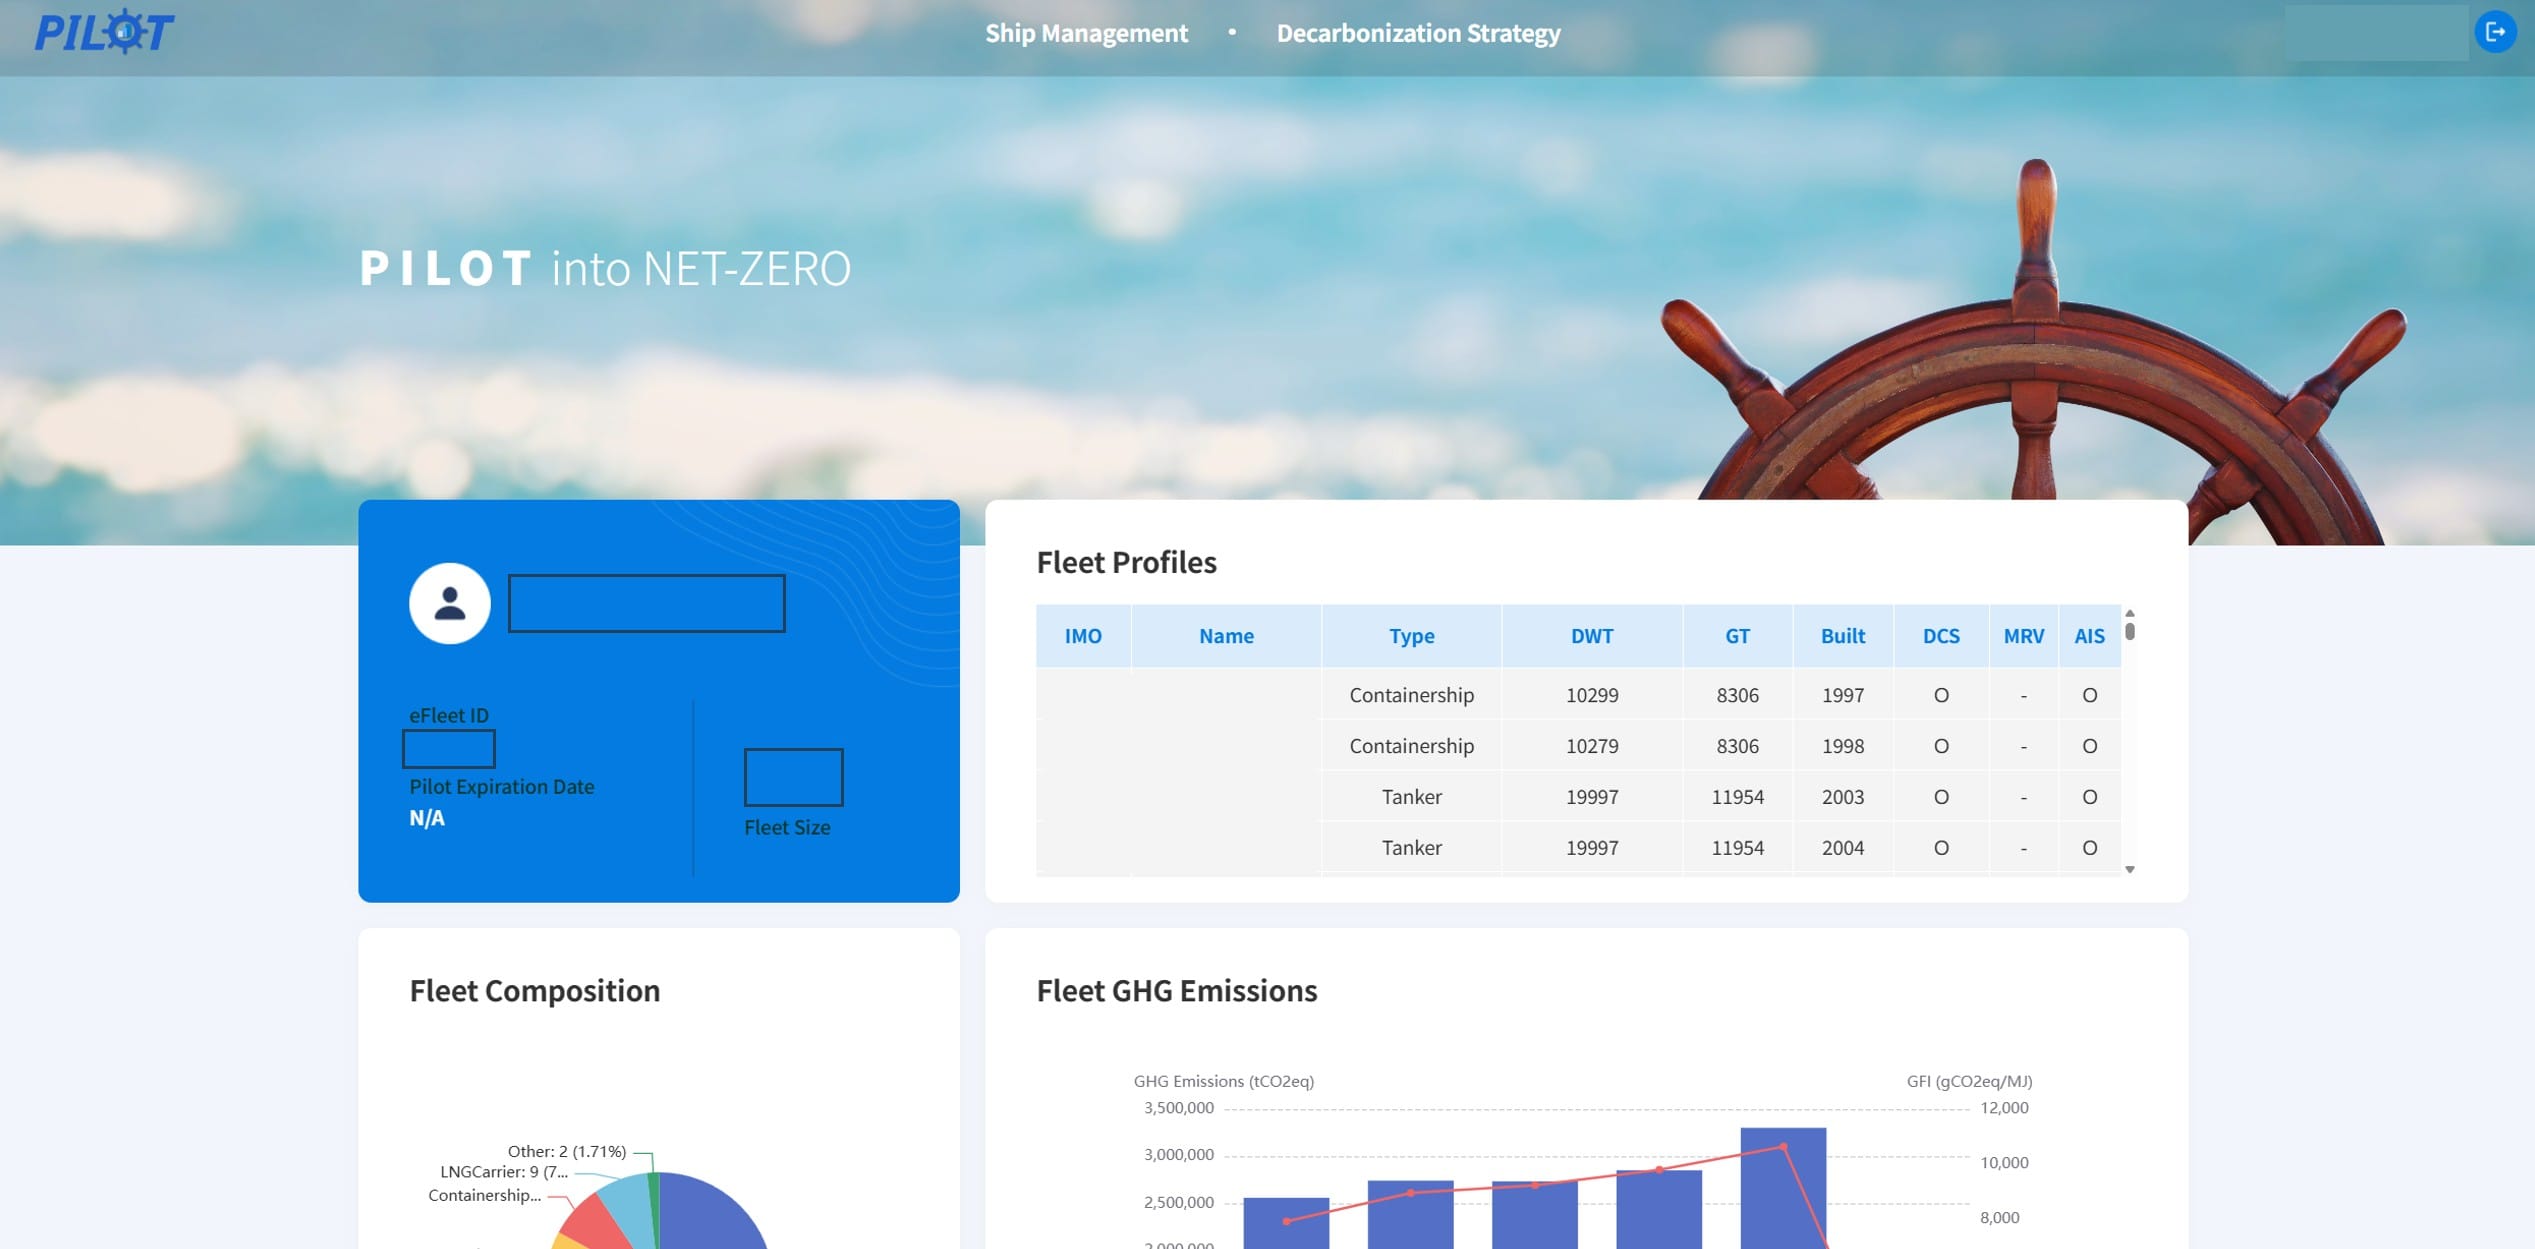
Task: Click the MRV column header
Action: point(2023,636)
